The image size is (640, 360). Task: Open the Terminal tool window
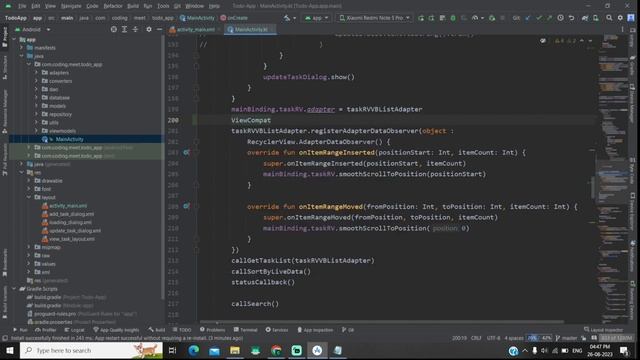245,330
